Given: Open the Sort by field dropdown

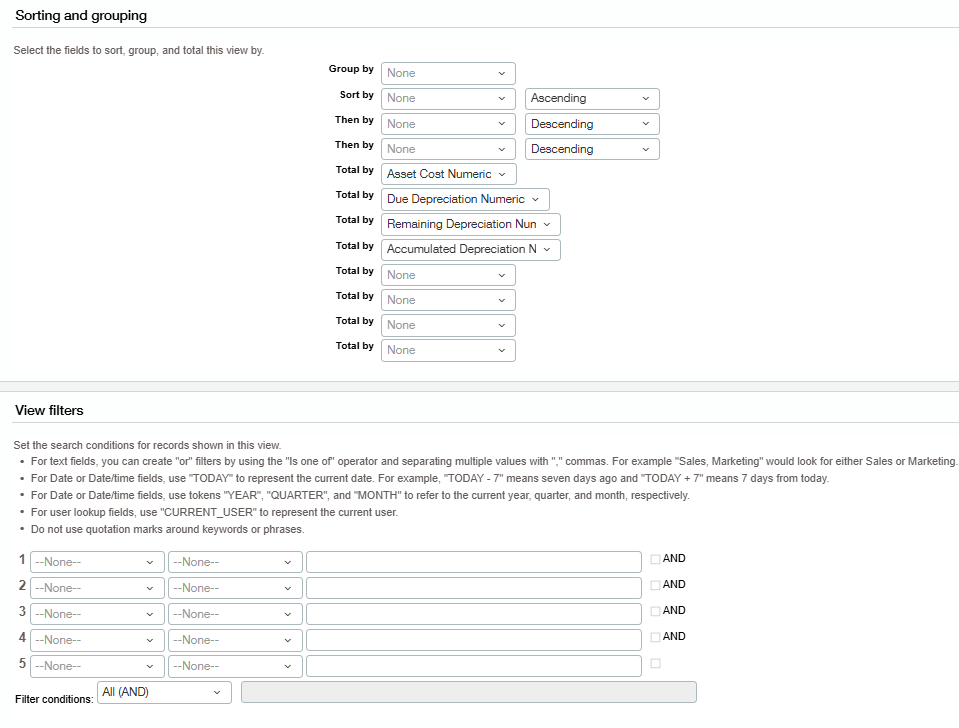Looking at the screenshot, I should point(448,98).
